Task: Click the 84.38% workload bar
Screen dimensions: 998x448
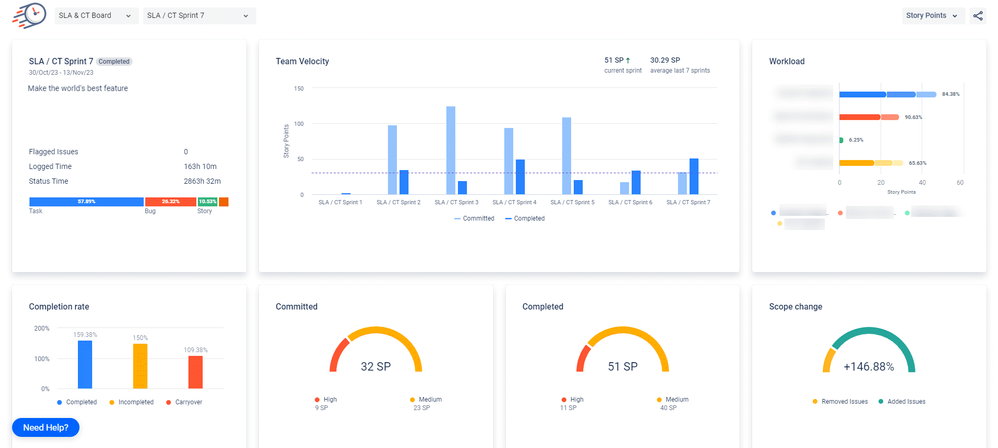Action: [x=886, y=94]
